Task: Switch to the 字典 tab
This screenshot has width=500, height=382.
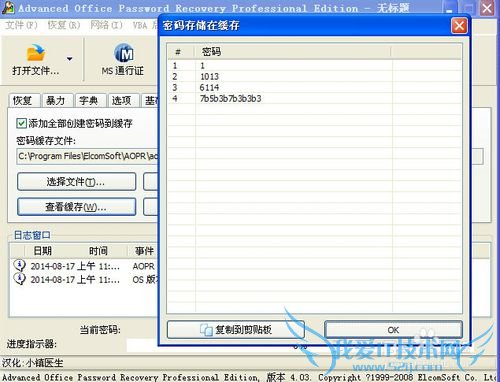Action: click(89, 100)
